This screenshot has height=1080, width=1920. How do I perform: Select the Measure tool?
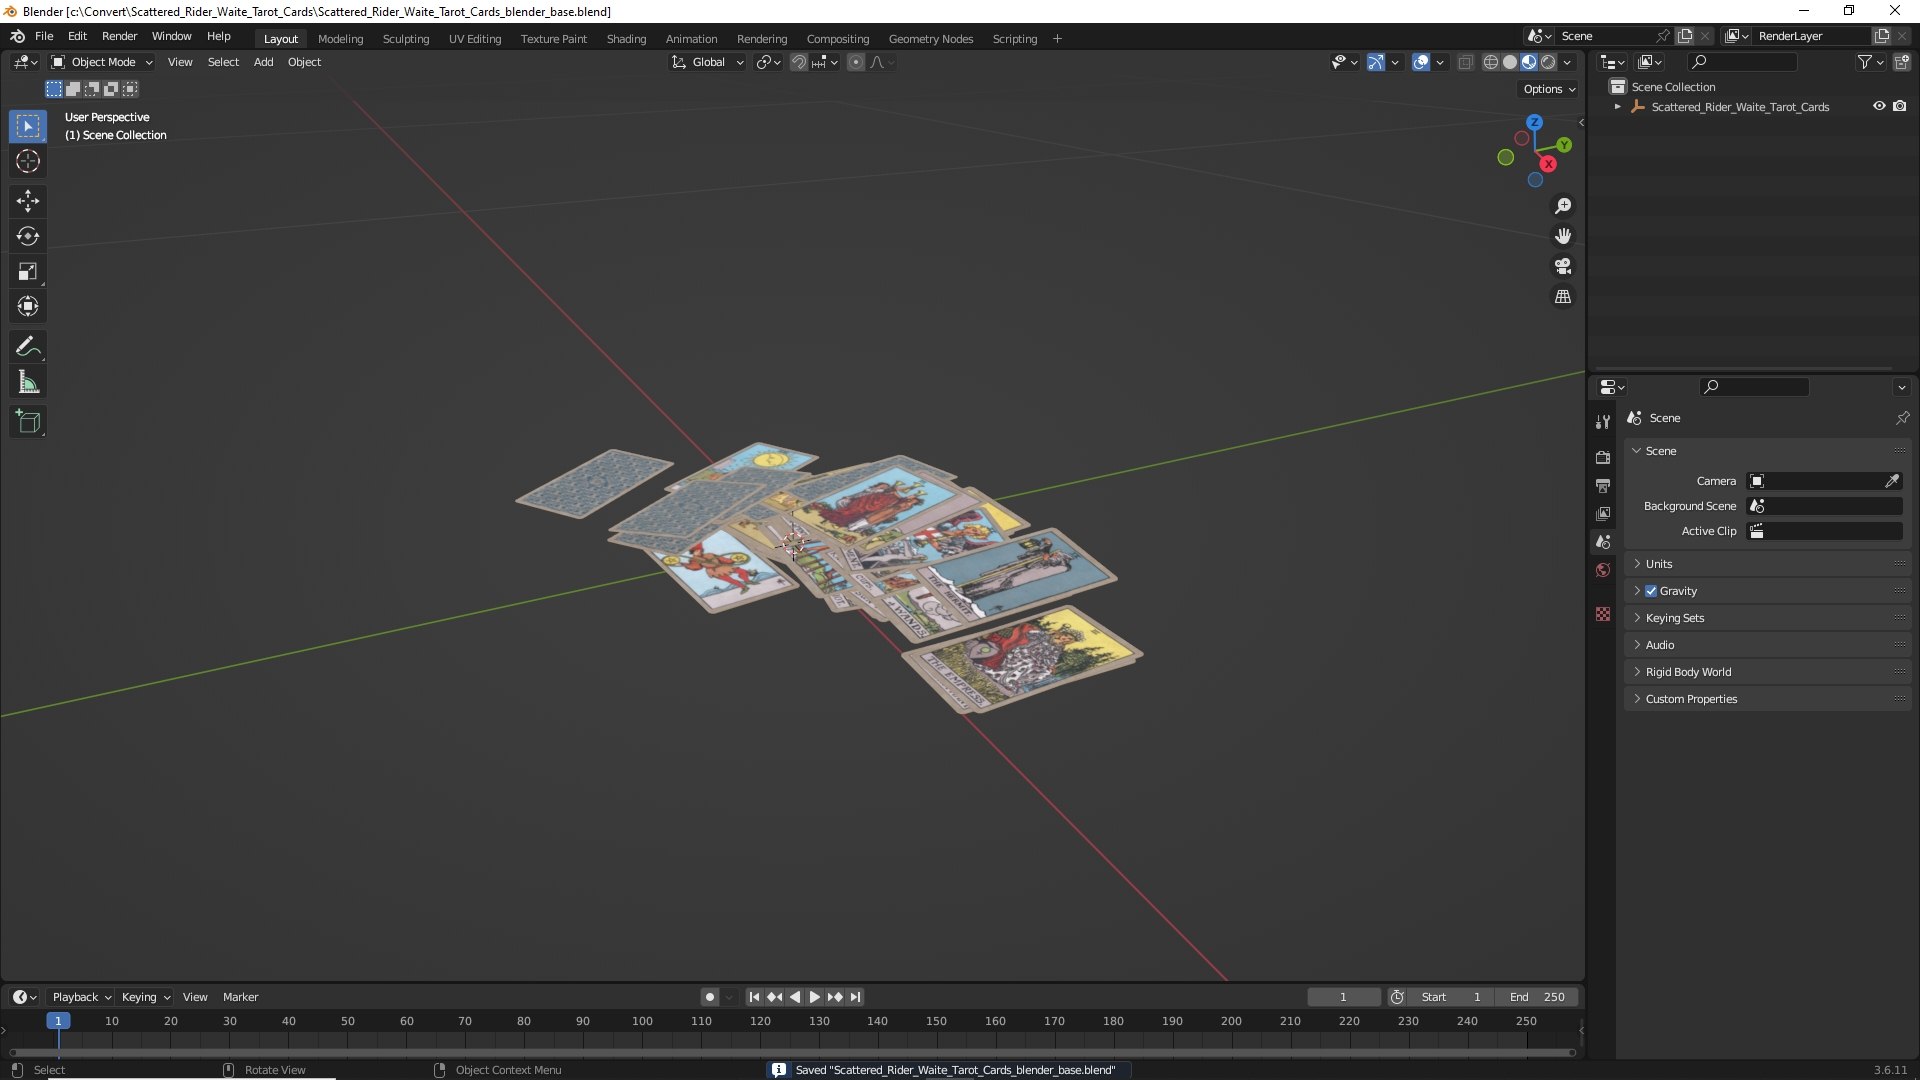28,382
